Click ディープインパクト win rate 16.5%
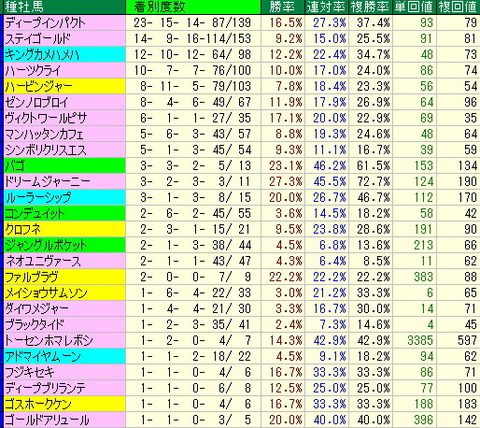The height and width of the screenshot is (428, 480). tap(286, 22)
